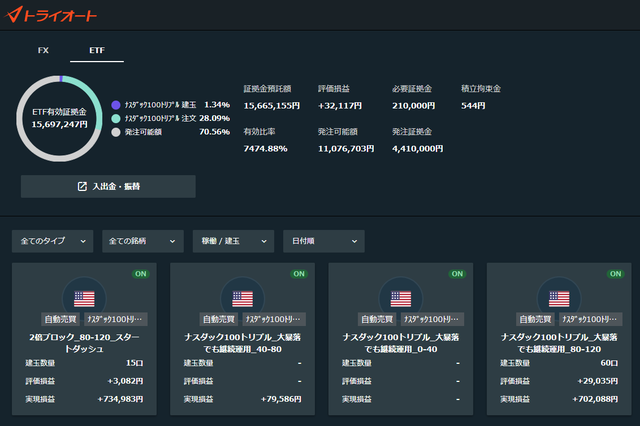Click ナスダック100トリ… tag on 40-80 card
This screenshot has width=640, height=426.
(x=274, y=319)
